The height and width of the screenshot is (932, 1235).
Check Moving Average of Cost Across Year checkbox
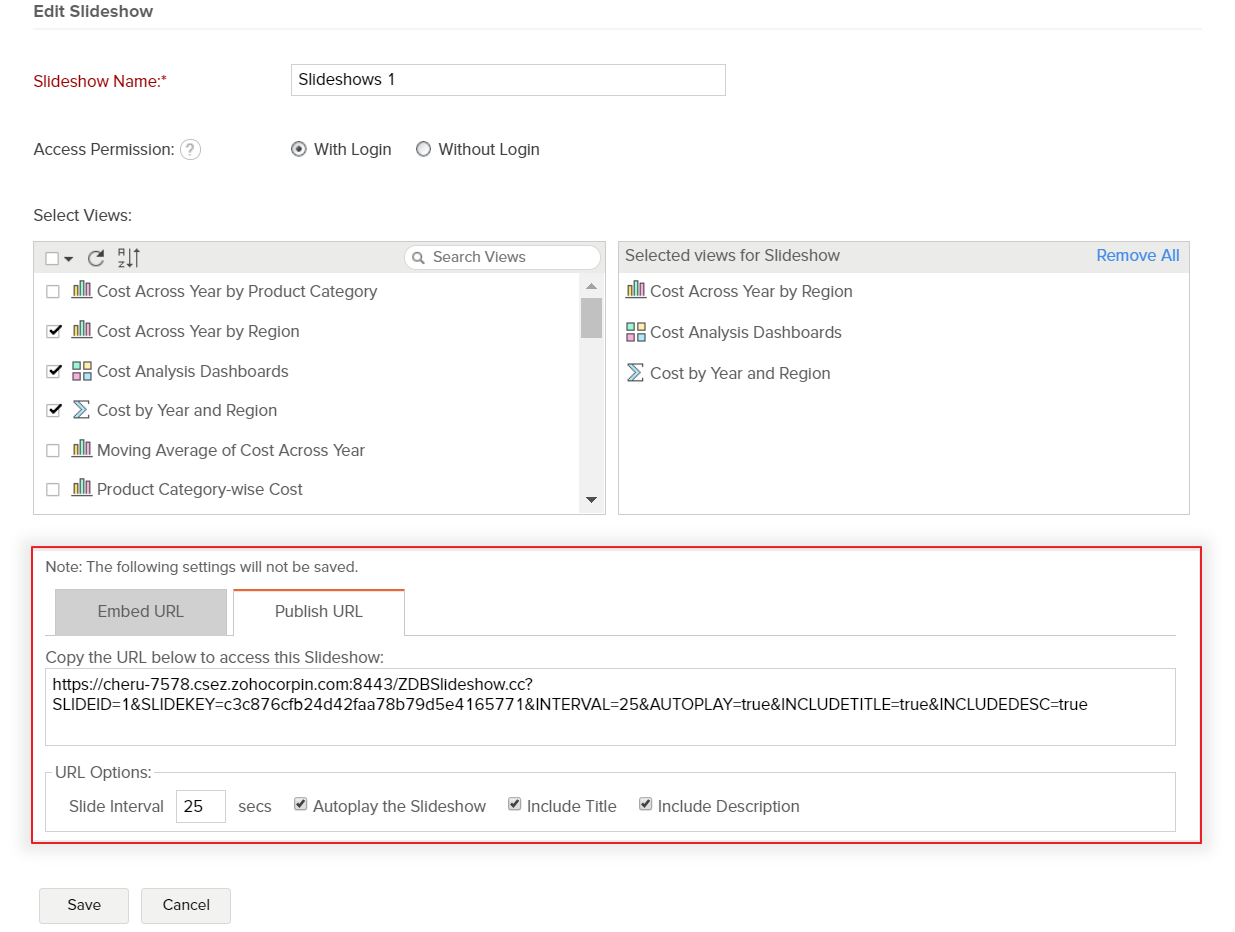click(53, 451)
